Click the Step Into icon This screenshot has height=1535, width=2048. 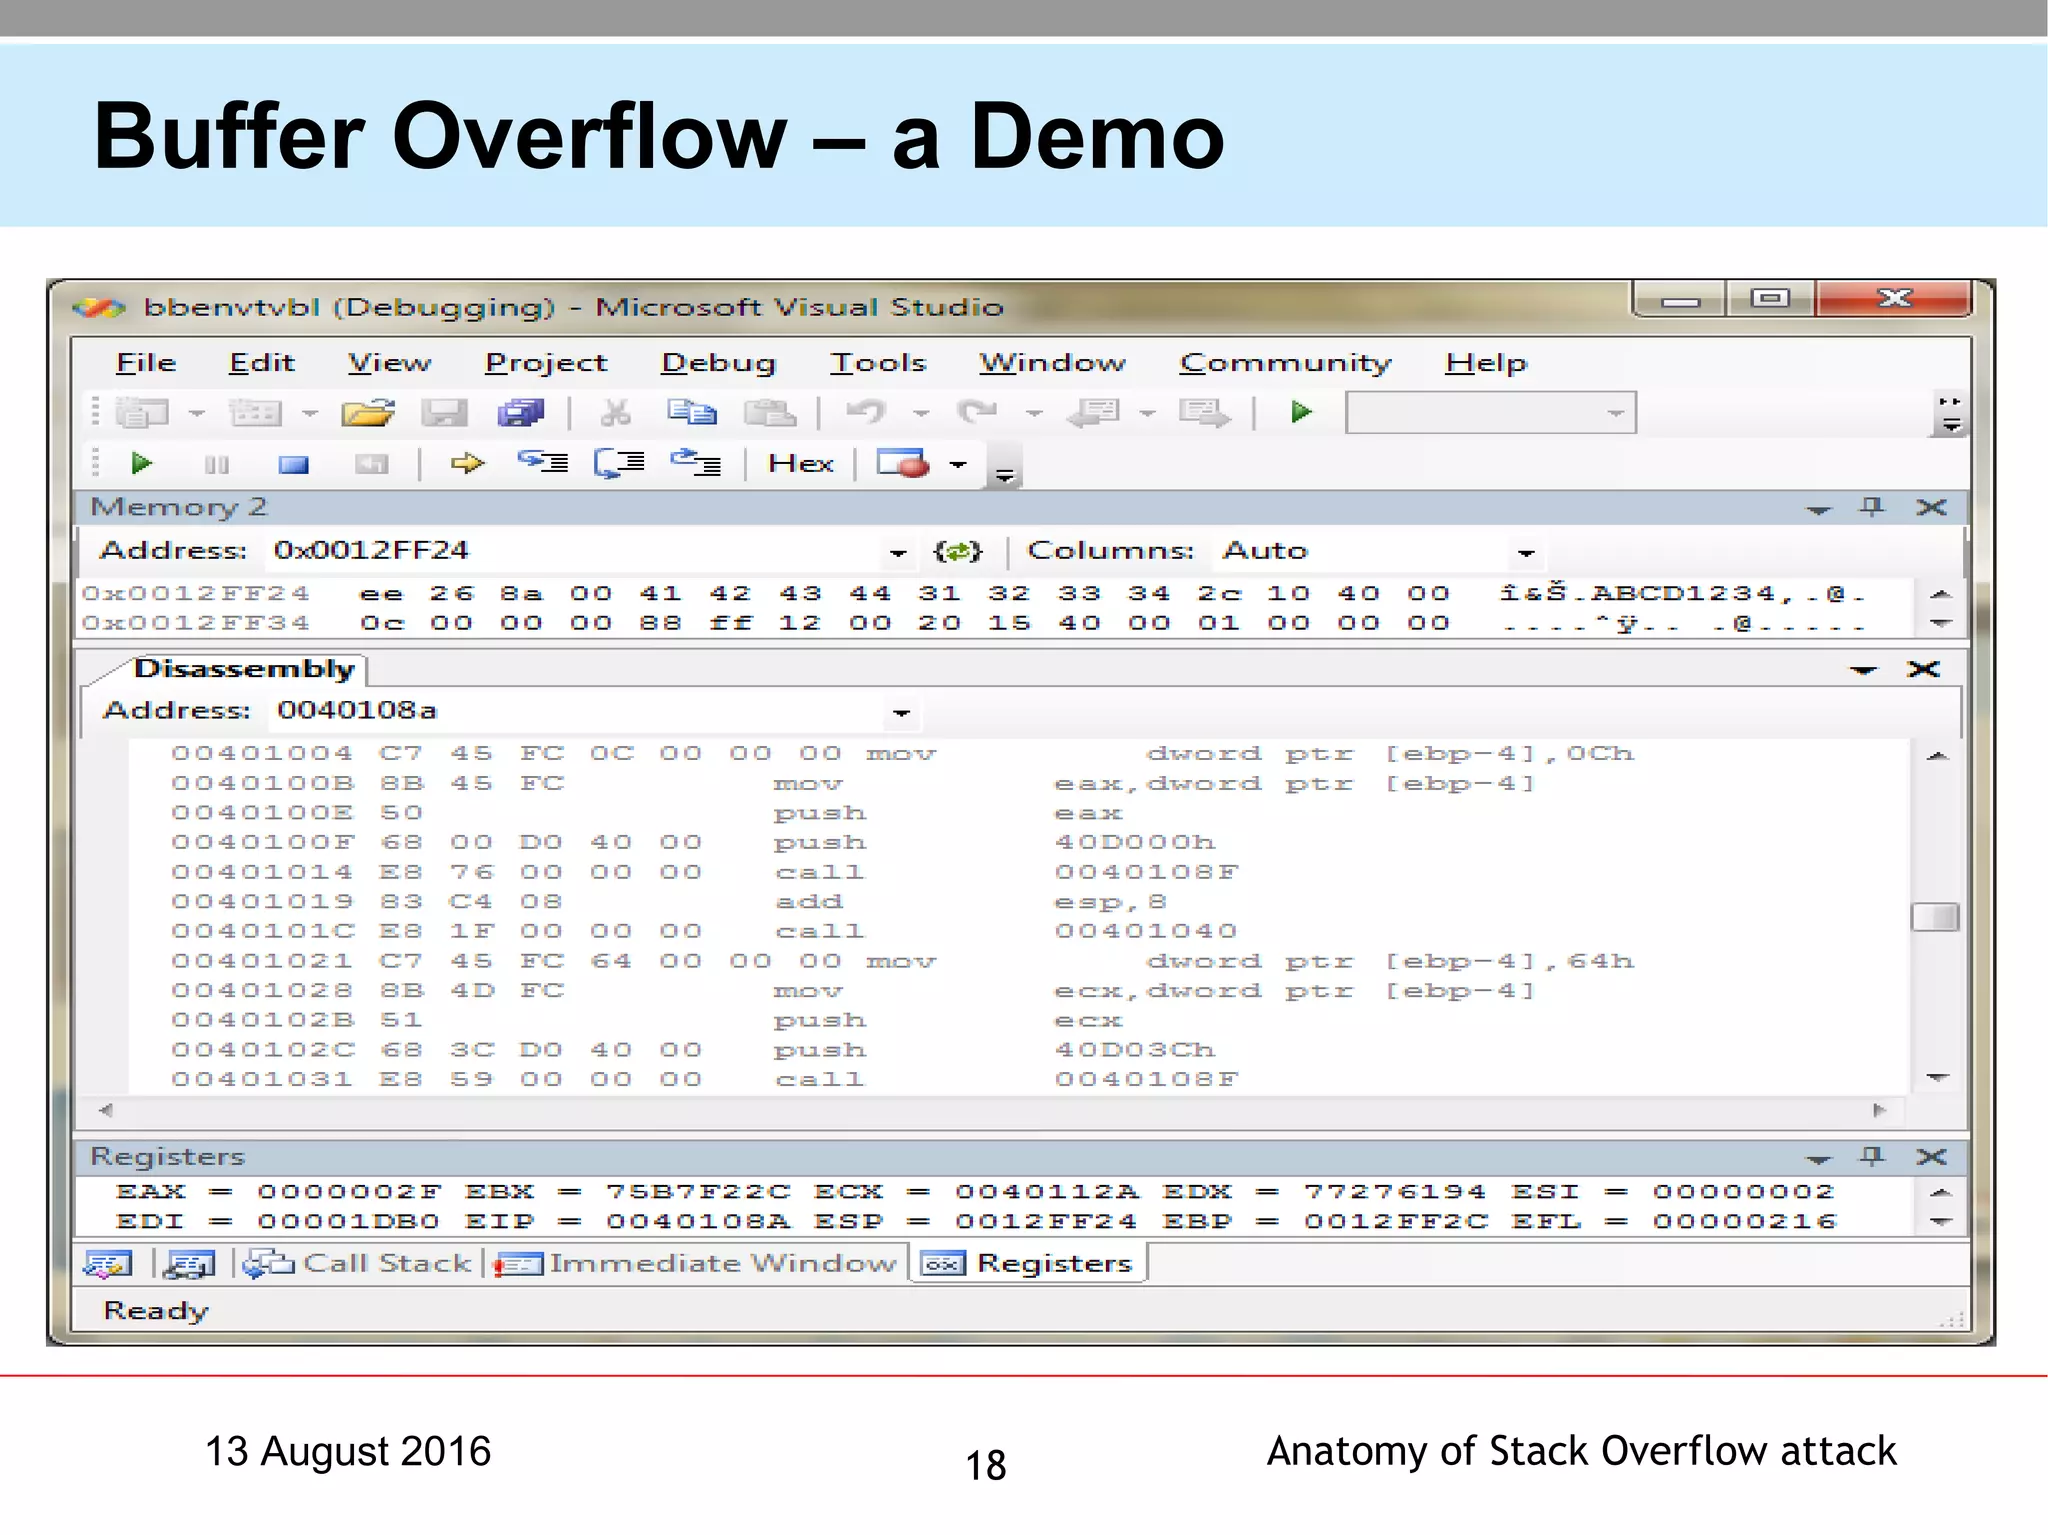[543, 462]
